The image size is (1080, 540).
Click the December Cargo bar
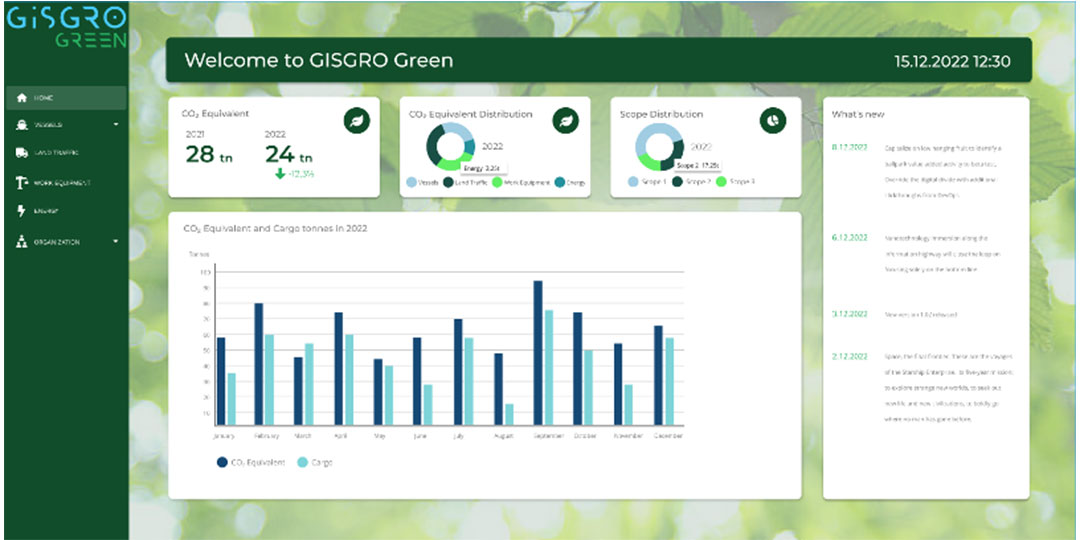[669, 382]
